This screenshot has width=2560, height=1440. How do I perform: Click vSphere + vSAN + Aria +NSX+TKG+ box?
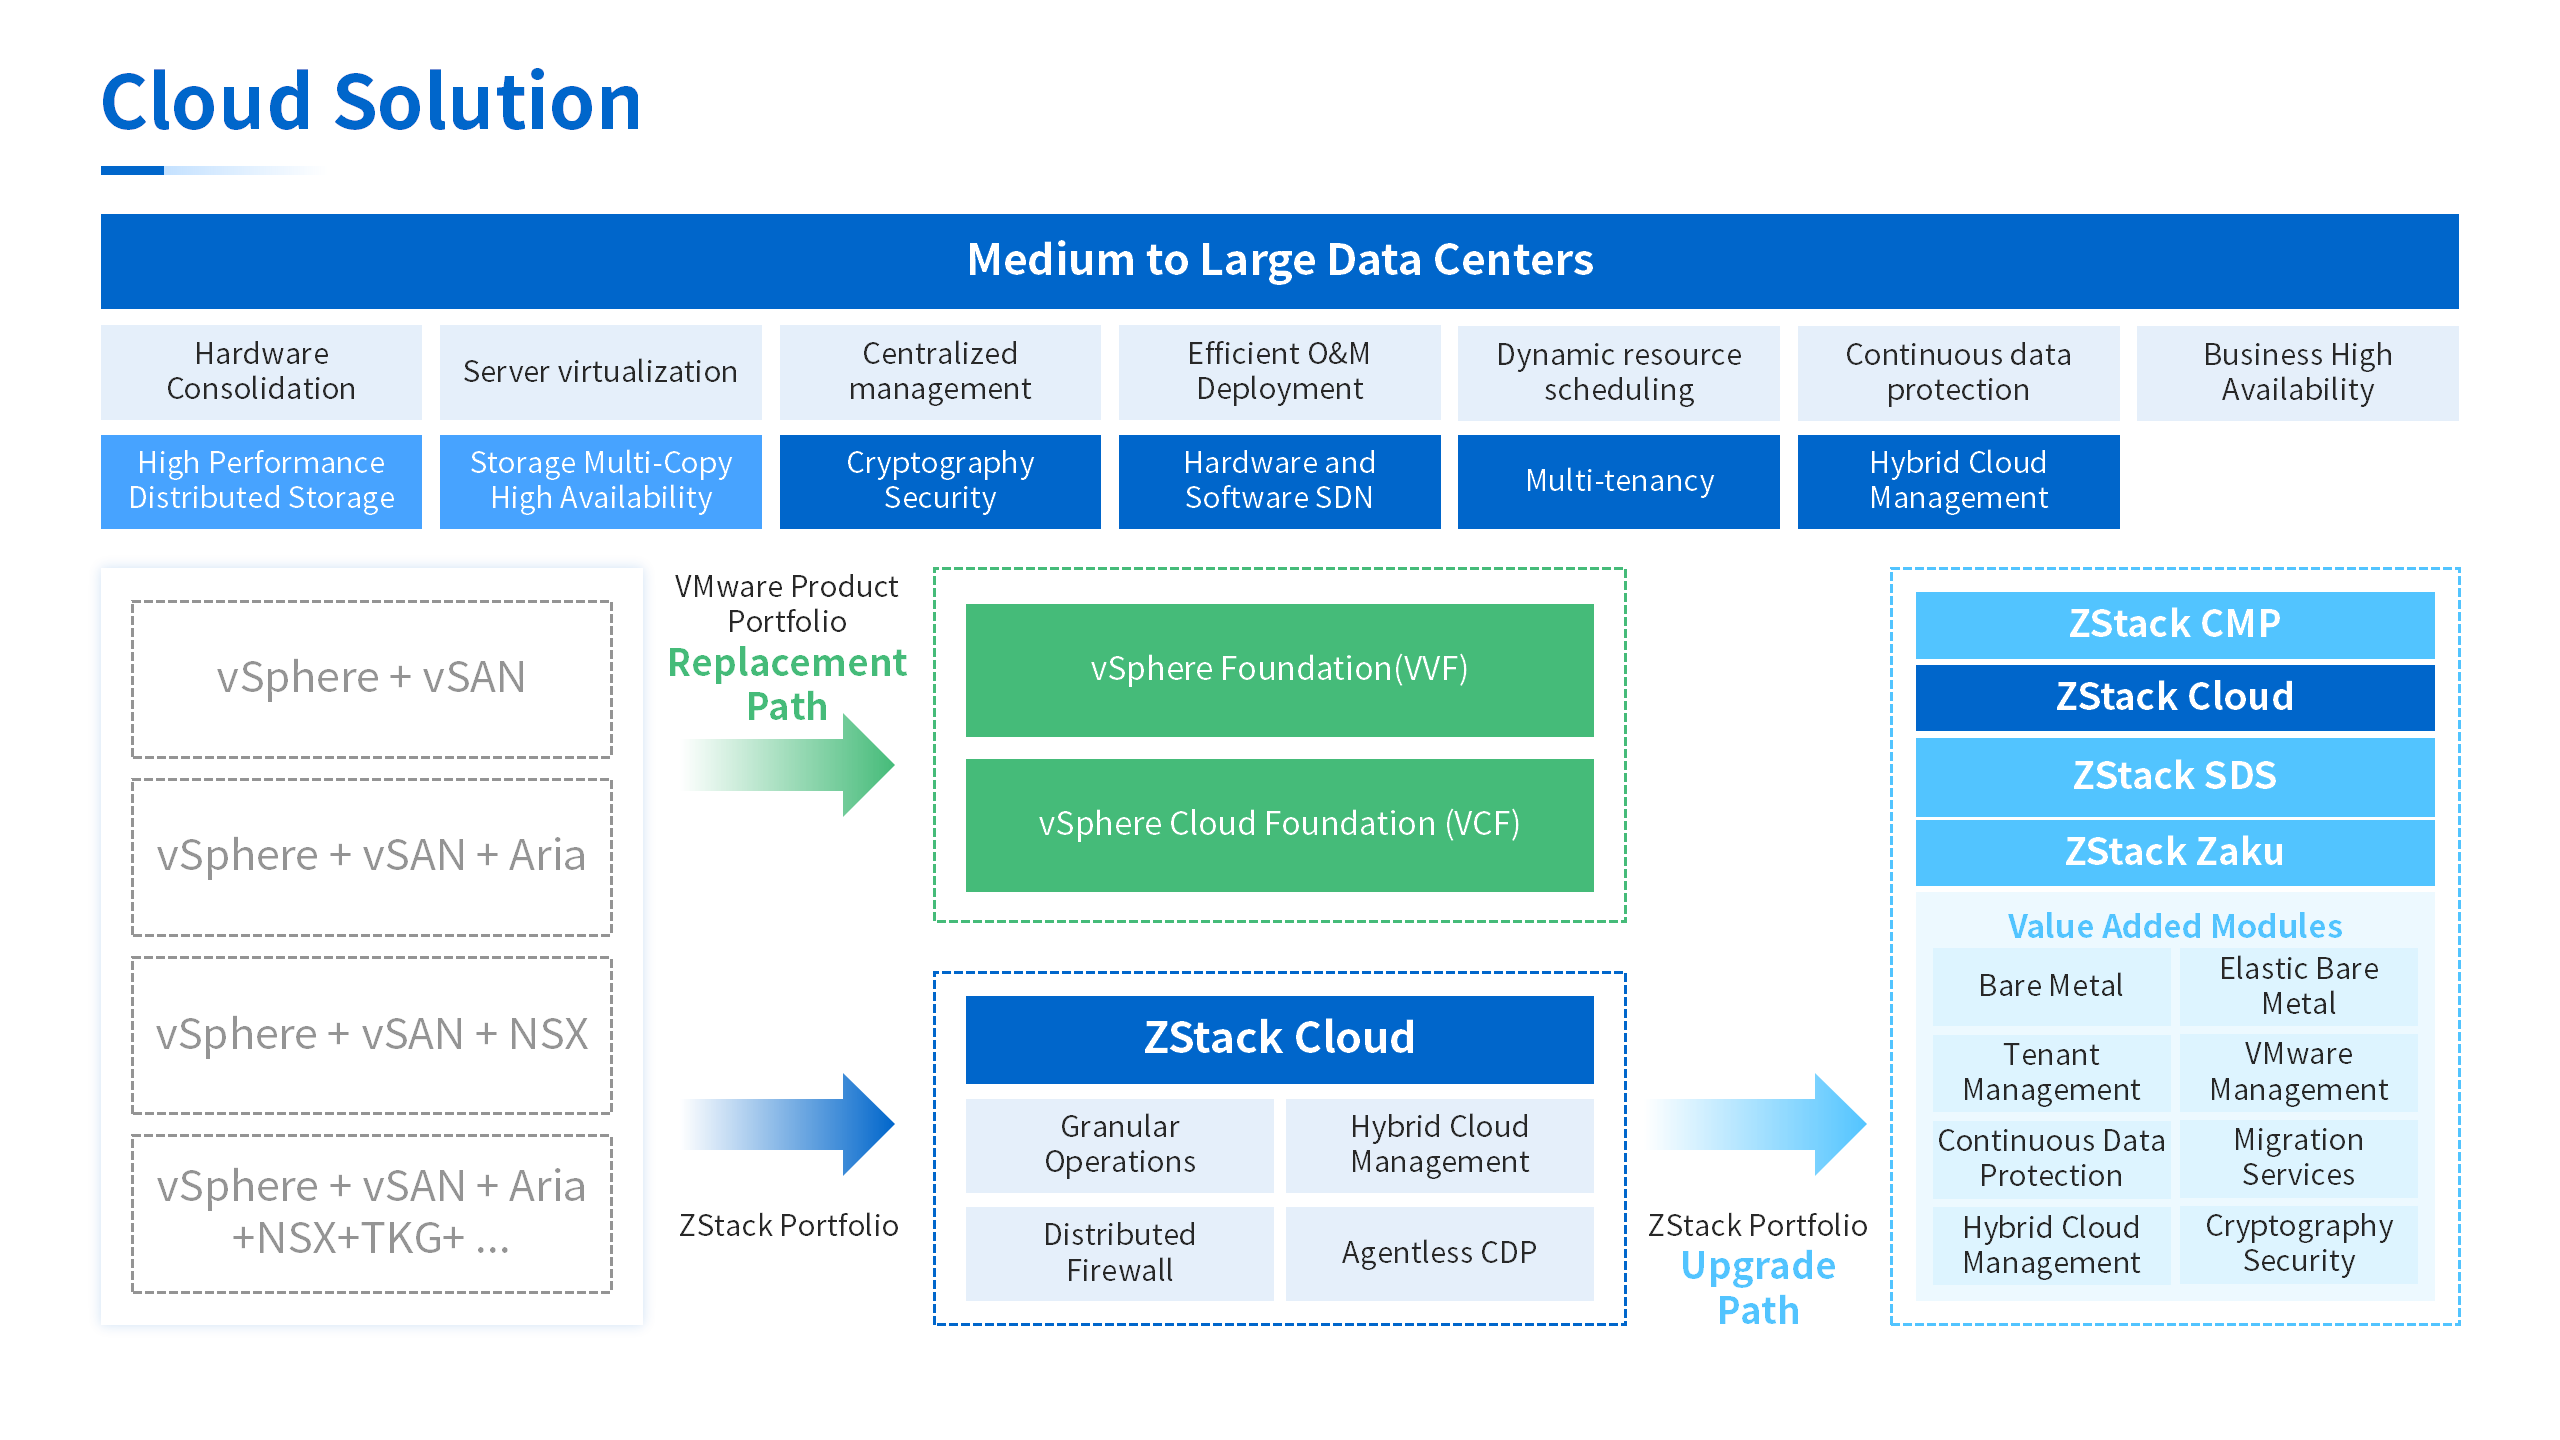click(x=371, y=1213)
